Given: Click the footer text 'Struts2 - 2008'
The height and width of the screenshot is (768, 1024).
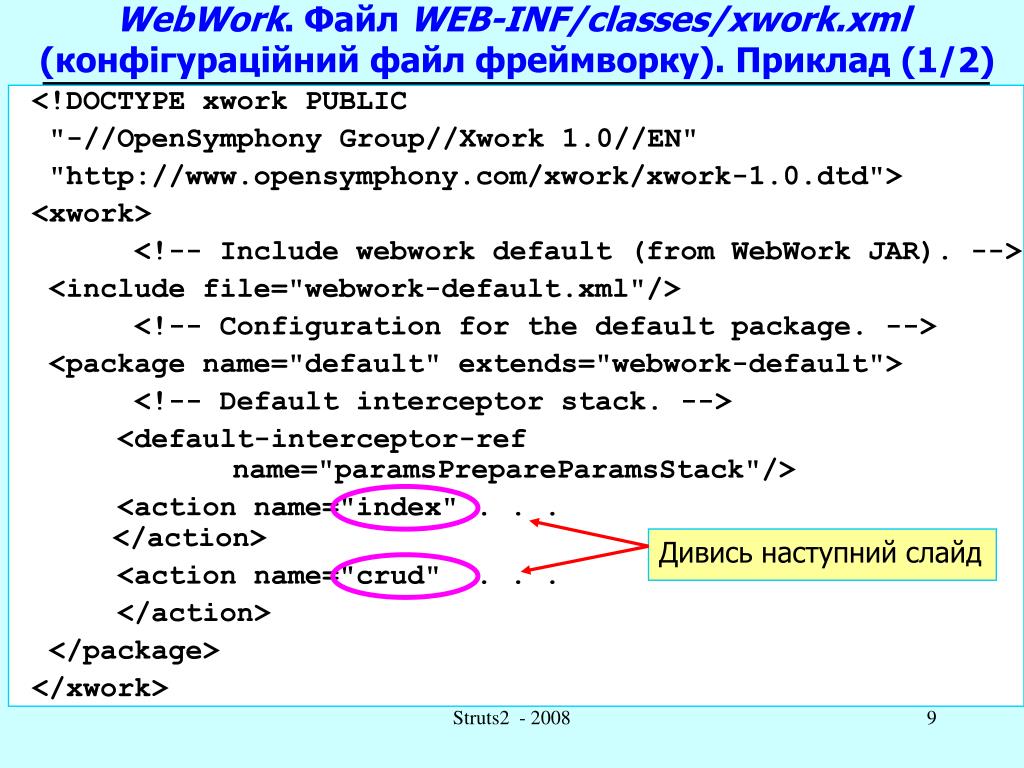Looking at the screenshot, I should click(x=511, y=718).
